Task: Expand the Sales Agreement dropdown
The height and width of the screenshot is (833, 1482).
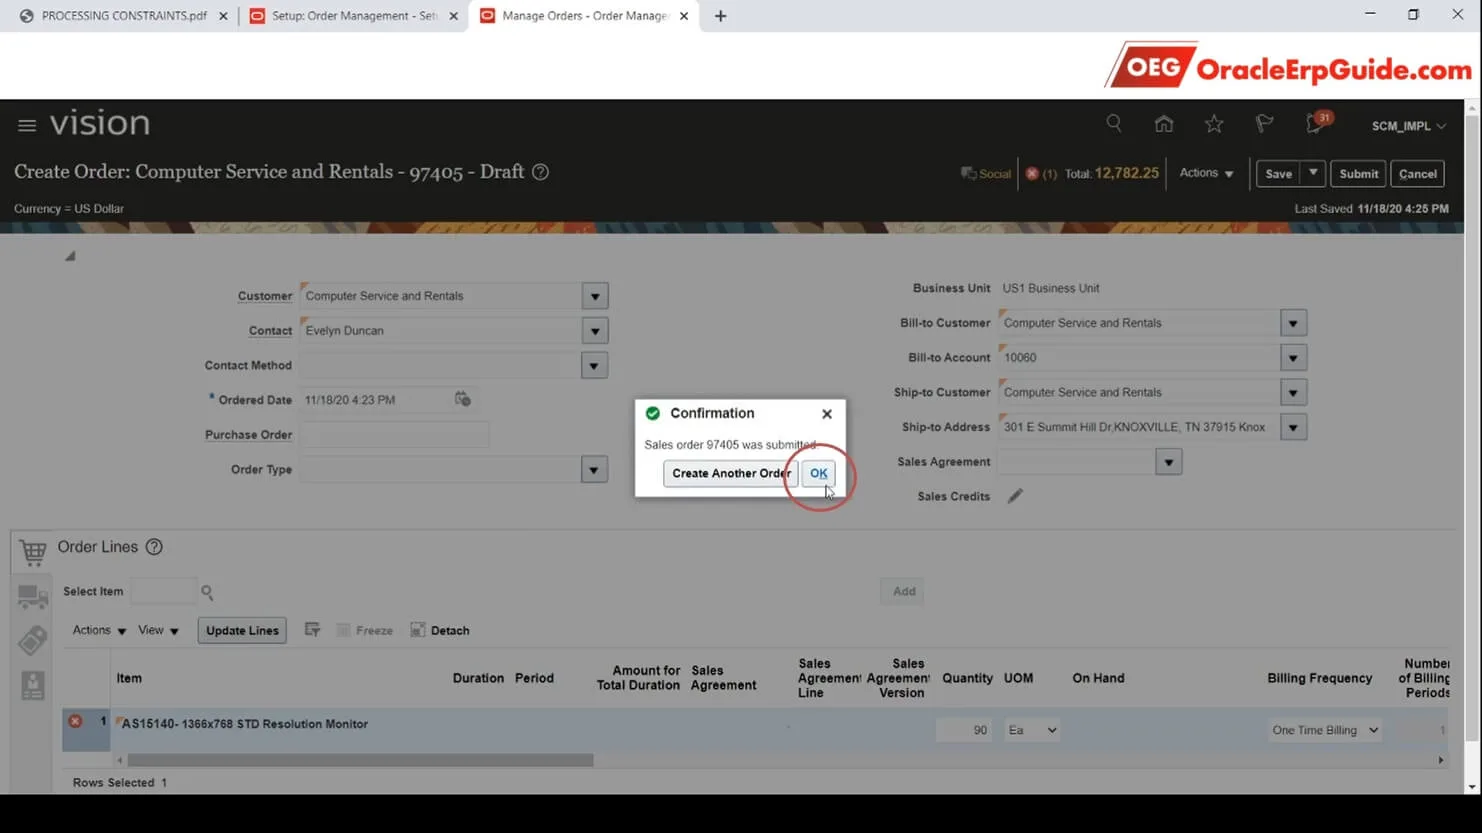Action: 1168,462
